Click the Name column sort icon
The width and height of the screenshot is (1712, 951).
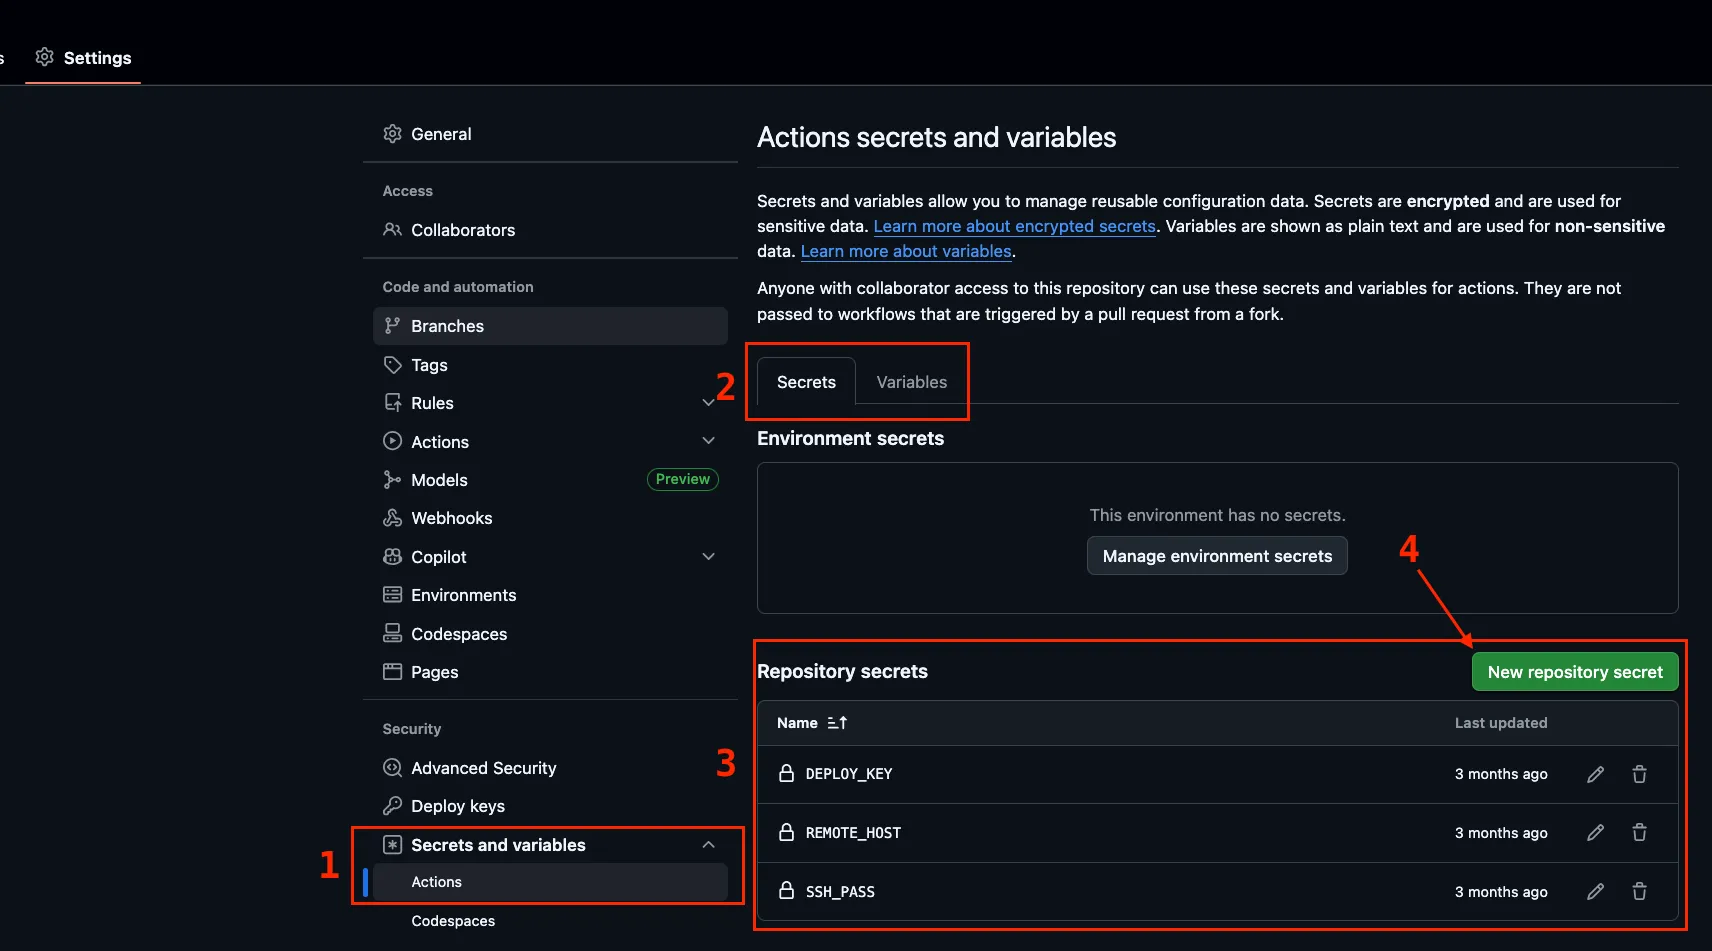point(837,723)
